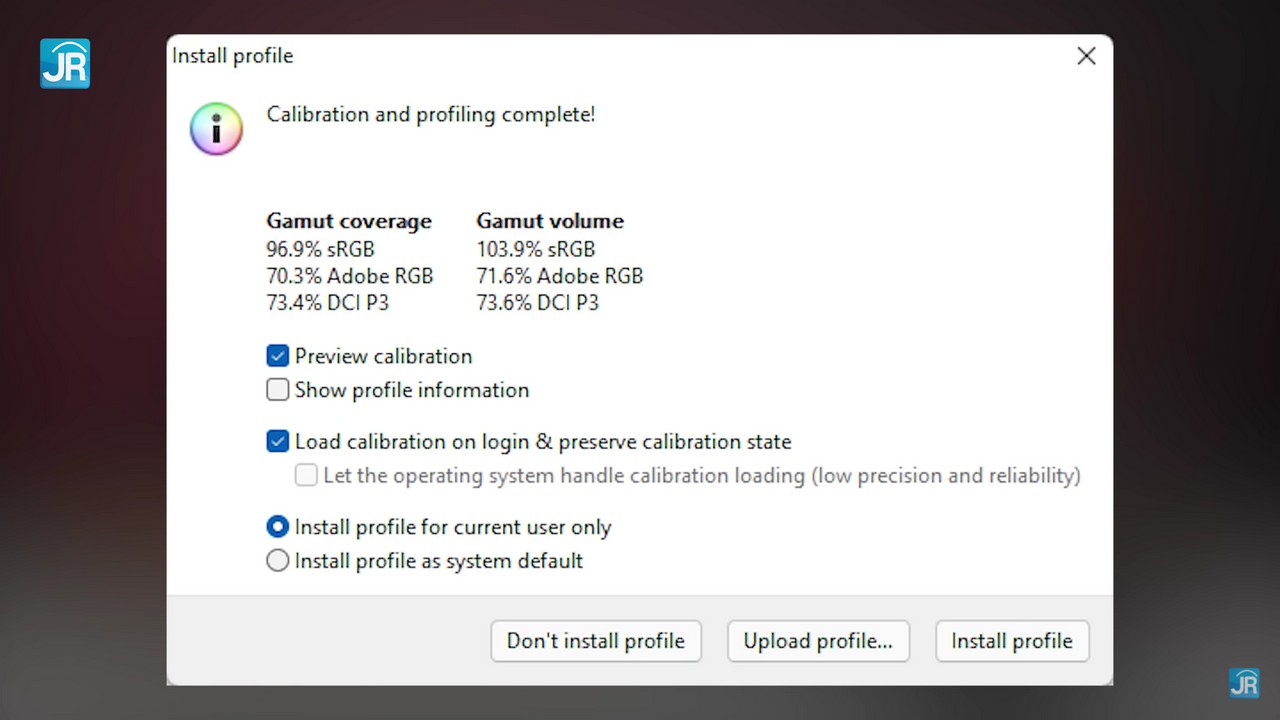Click the small JR watermark logo
Viewport: 1280px width, 720px height.
(1243, 682)
